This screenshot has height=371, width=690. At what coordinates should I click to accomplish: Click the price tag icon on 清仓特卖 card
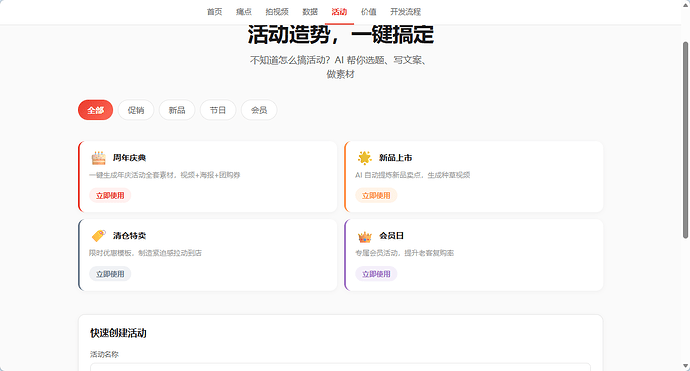click(99, 235)
